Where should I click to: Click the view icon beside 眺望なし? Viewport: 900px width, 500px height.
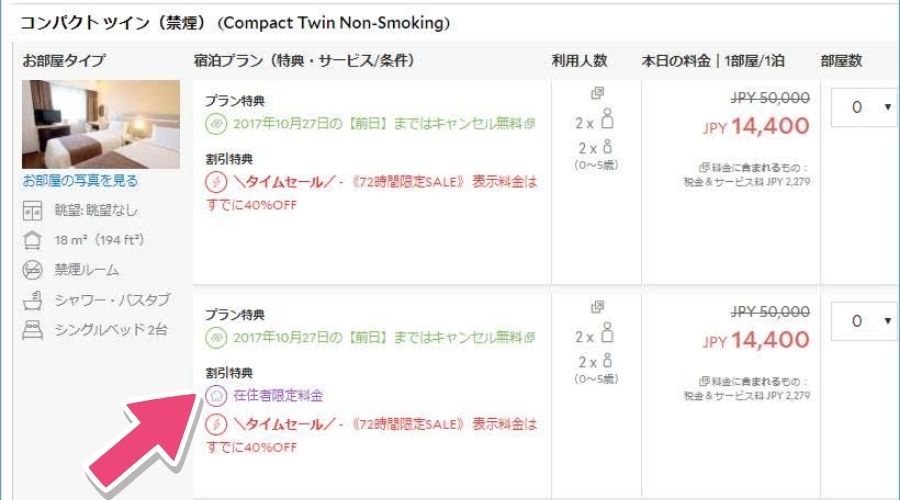click(x=31, y=211)
